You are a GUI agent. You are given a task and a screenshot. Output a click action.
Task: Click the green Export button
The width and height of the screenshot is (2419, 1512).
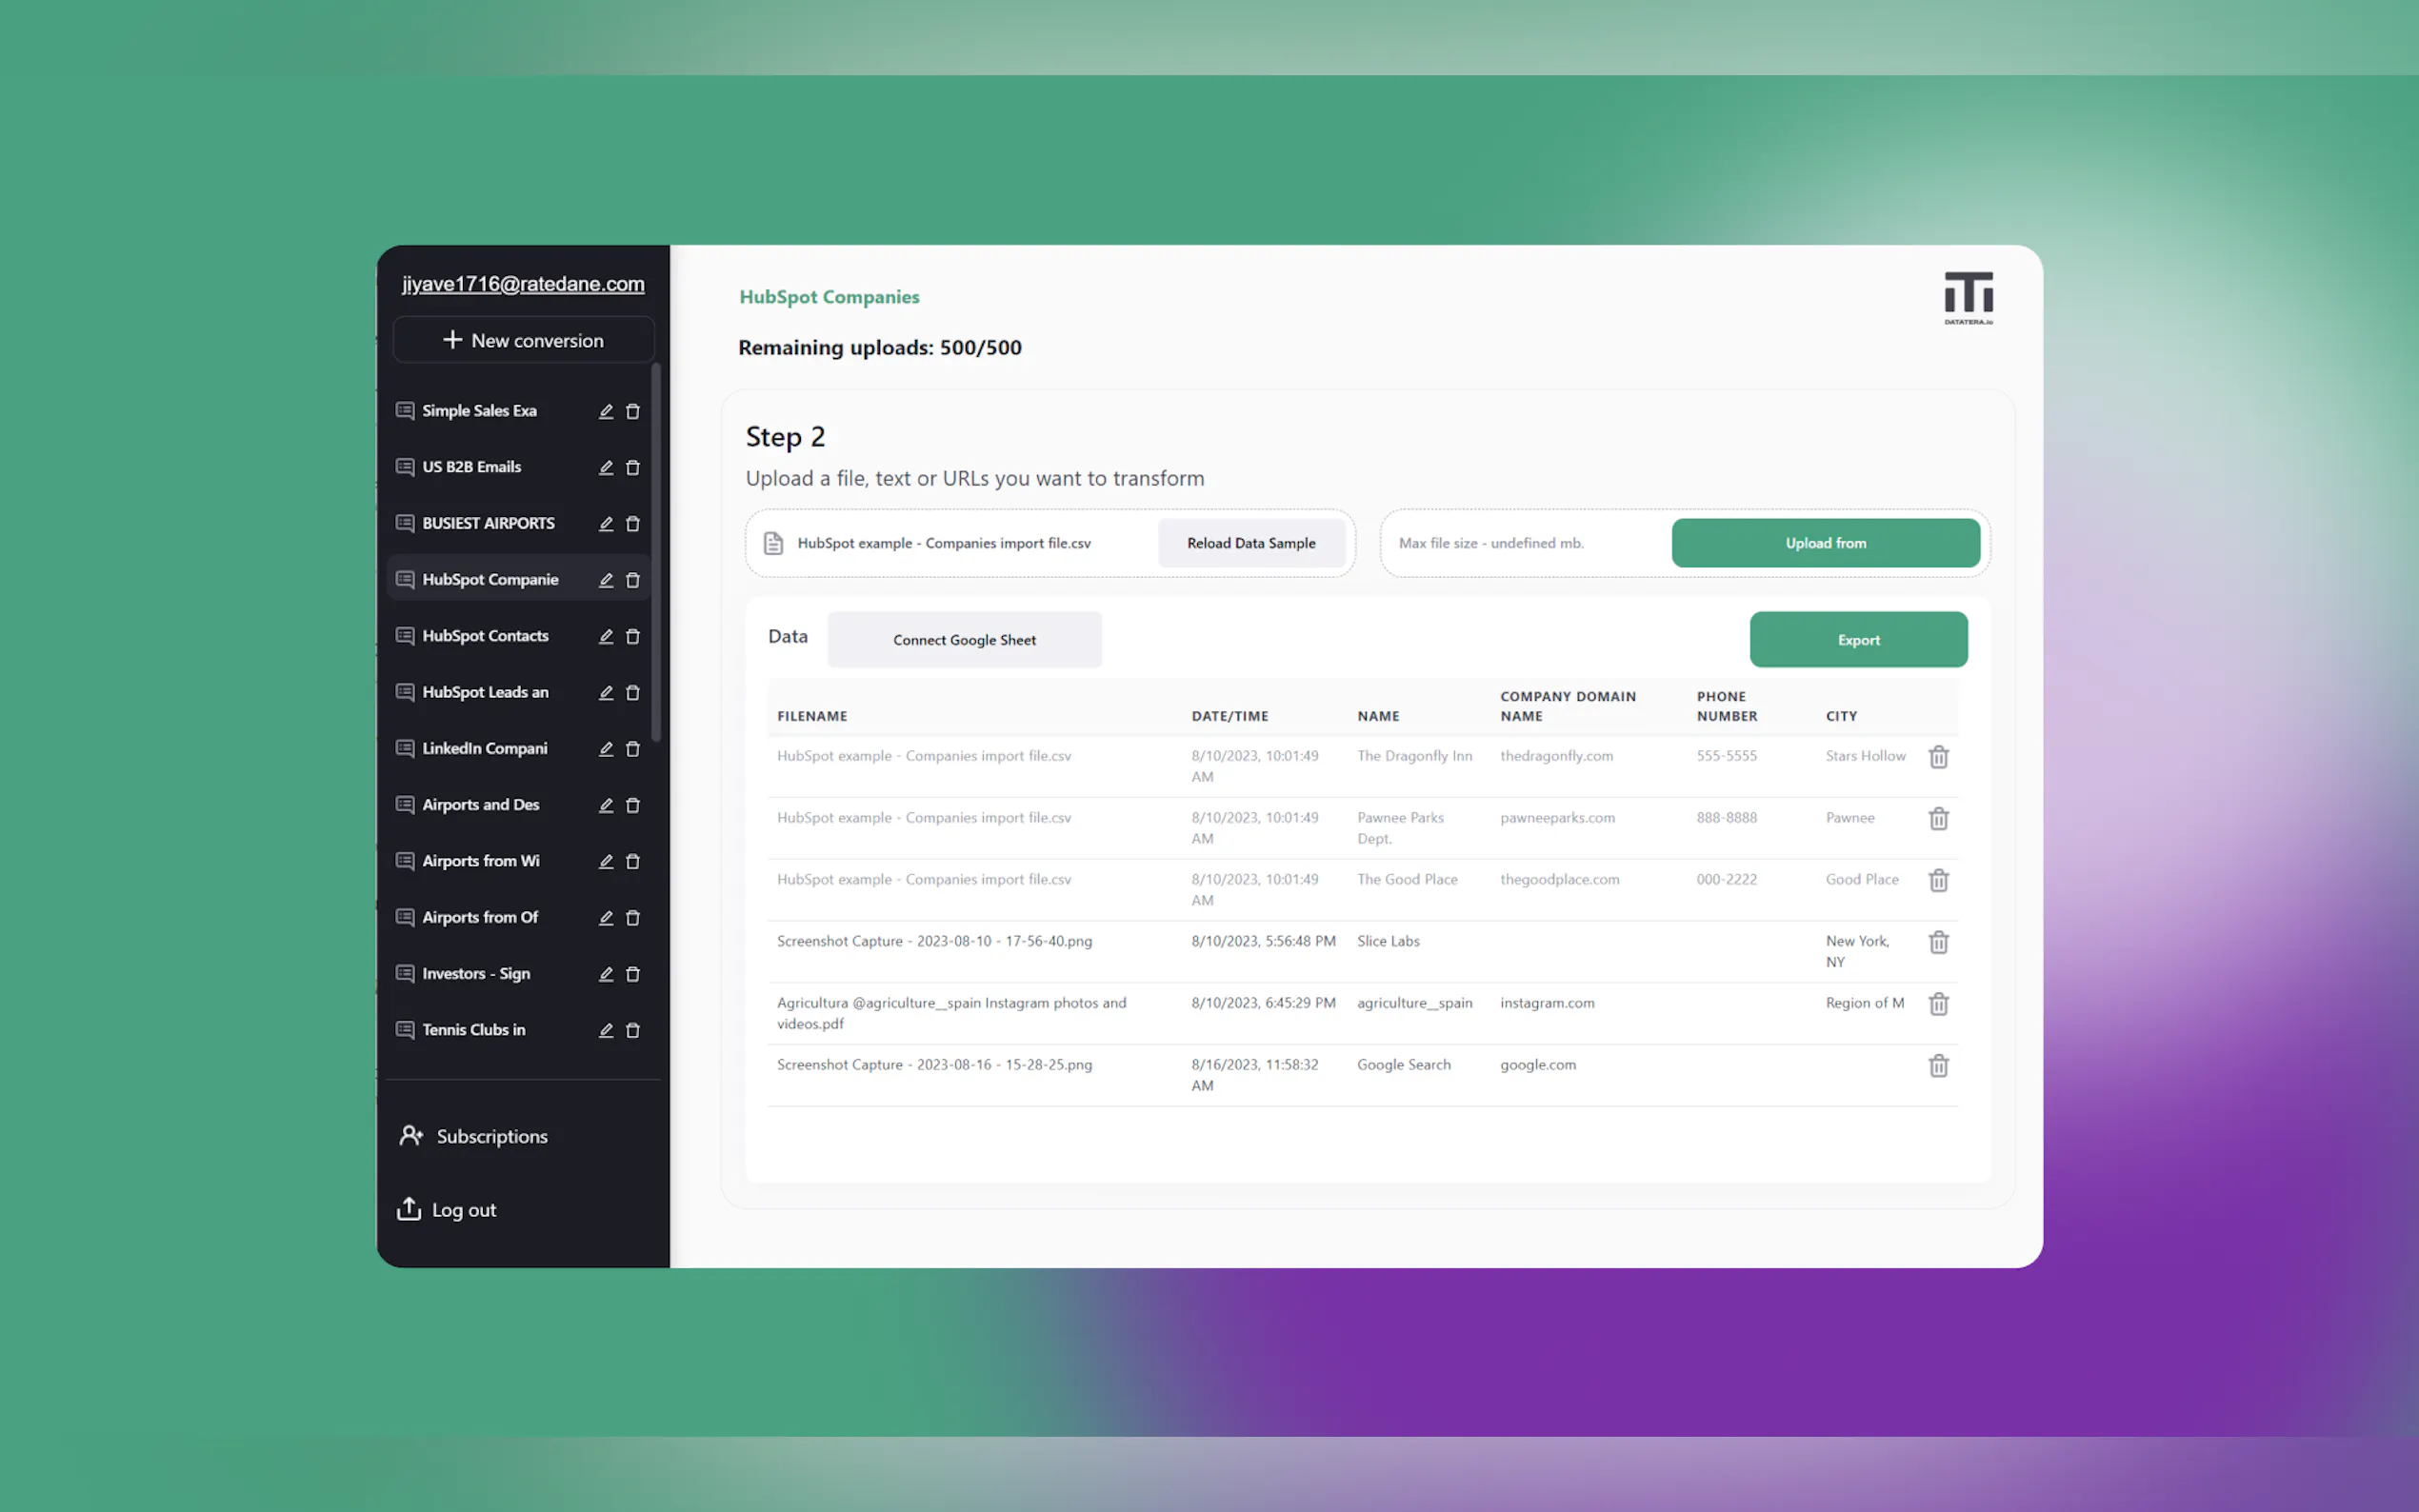[1857, 640]
